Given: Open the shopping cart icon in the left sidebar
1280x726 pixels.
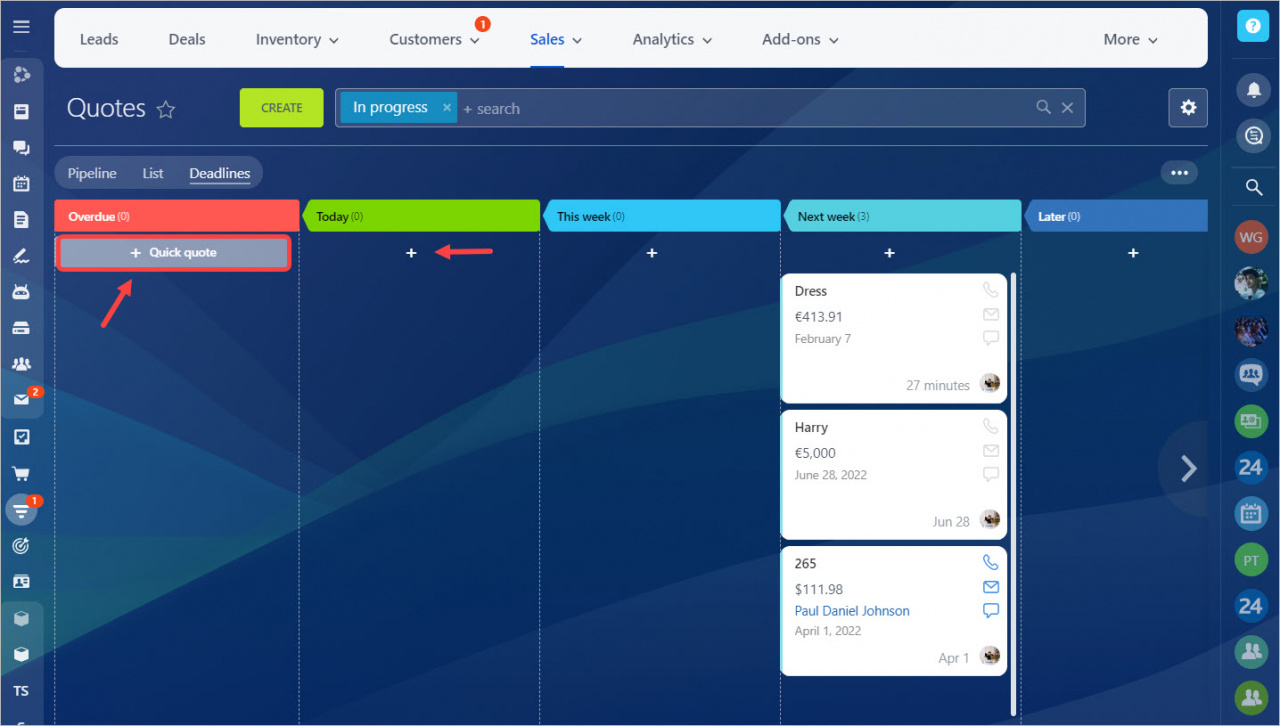Looking at the screenshot, I should pos(21,473).
